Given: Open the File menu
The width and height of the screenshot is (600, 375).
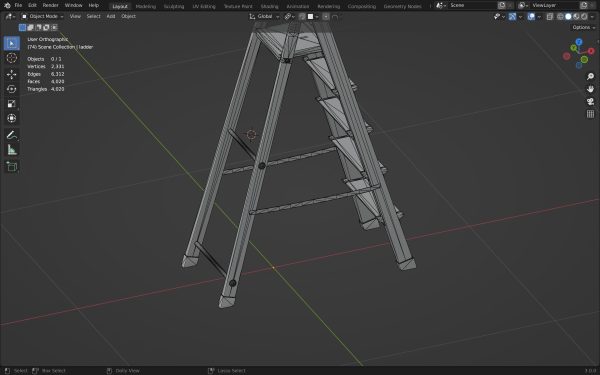Looking at the screenshot, I should click(x=18, y=5).
